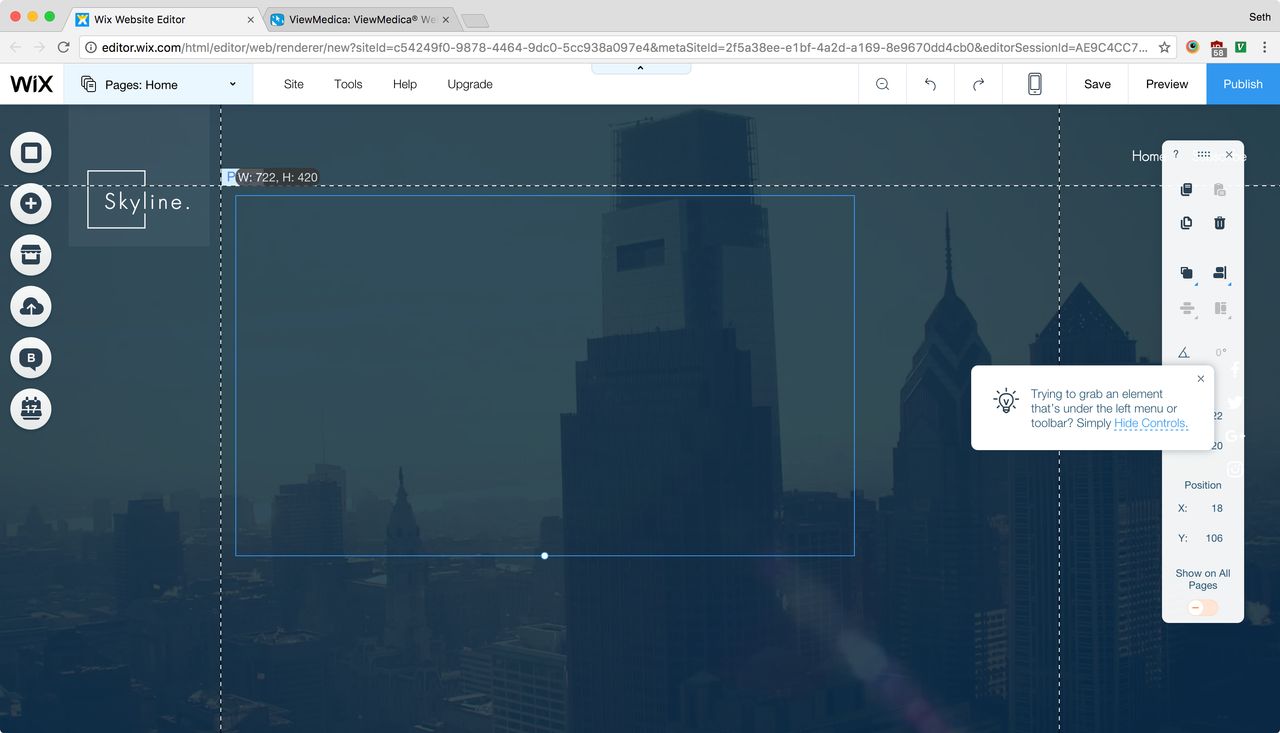
Task: Open the Blog panel in the sidebar
Action: [x=31, y=358]
